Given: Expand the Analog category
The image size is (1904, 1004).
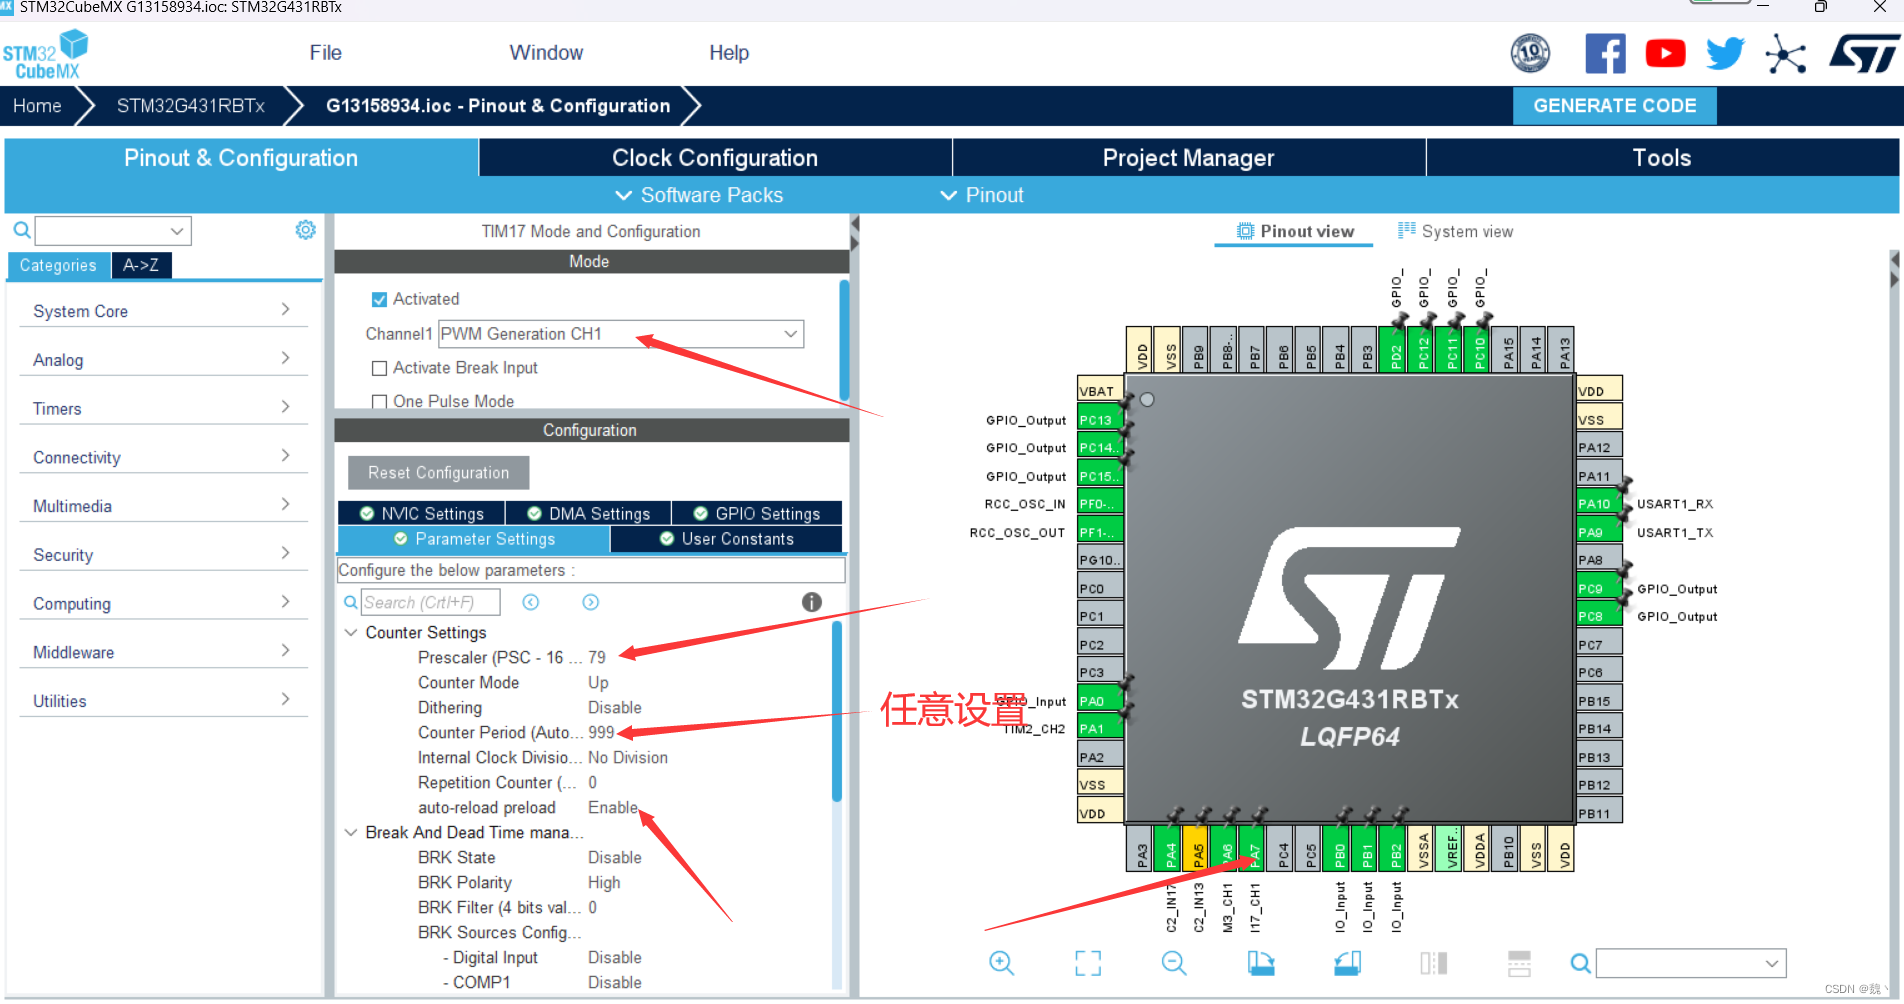Looking at the screenshot, I should point(163,360).
